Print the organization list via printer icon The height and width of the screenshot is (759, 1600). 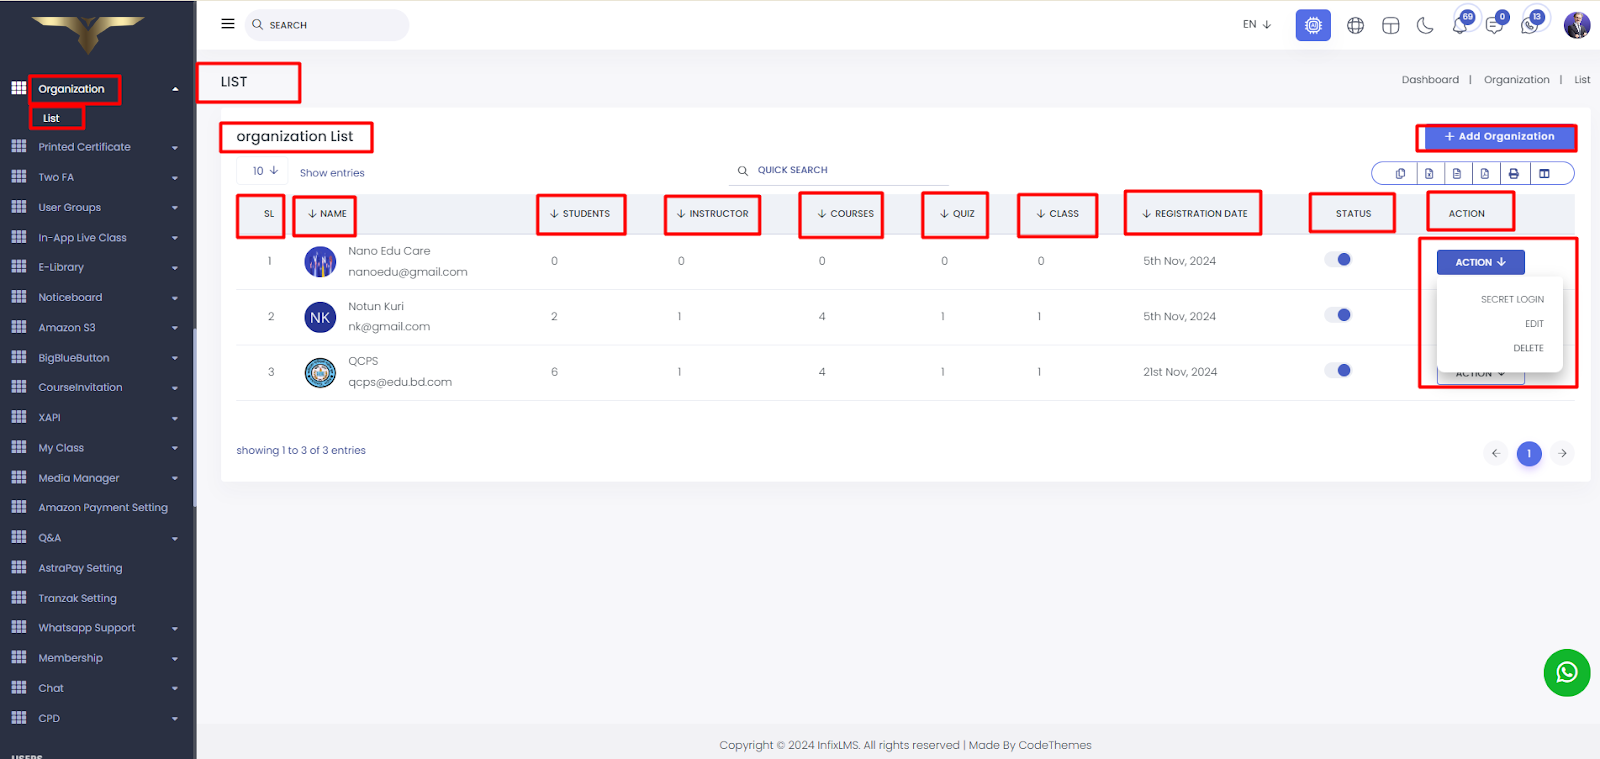(x=1514, y=174)
